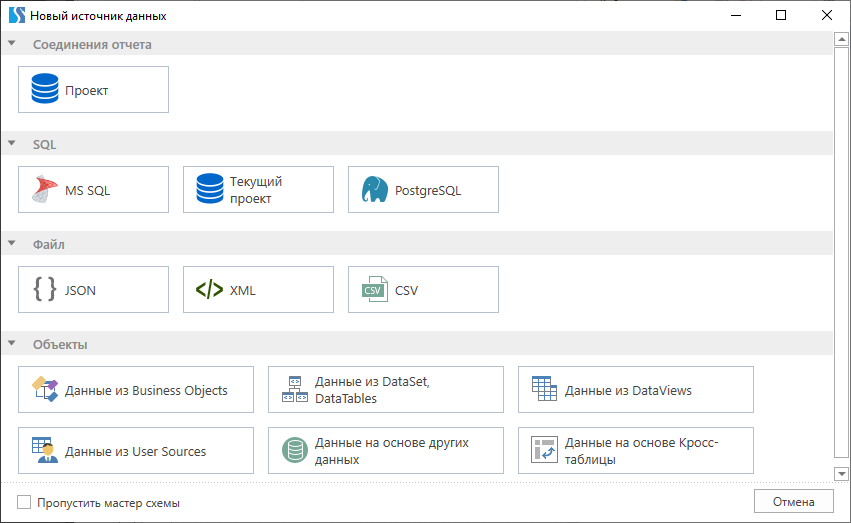The width and height of the screenshot is (851, 523).
Task: Select the PostgreSQL elephant icon
Action: [375, 190]
